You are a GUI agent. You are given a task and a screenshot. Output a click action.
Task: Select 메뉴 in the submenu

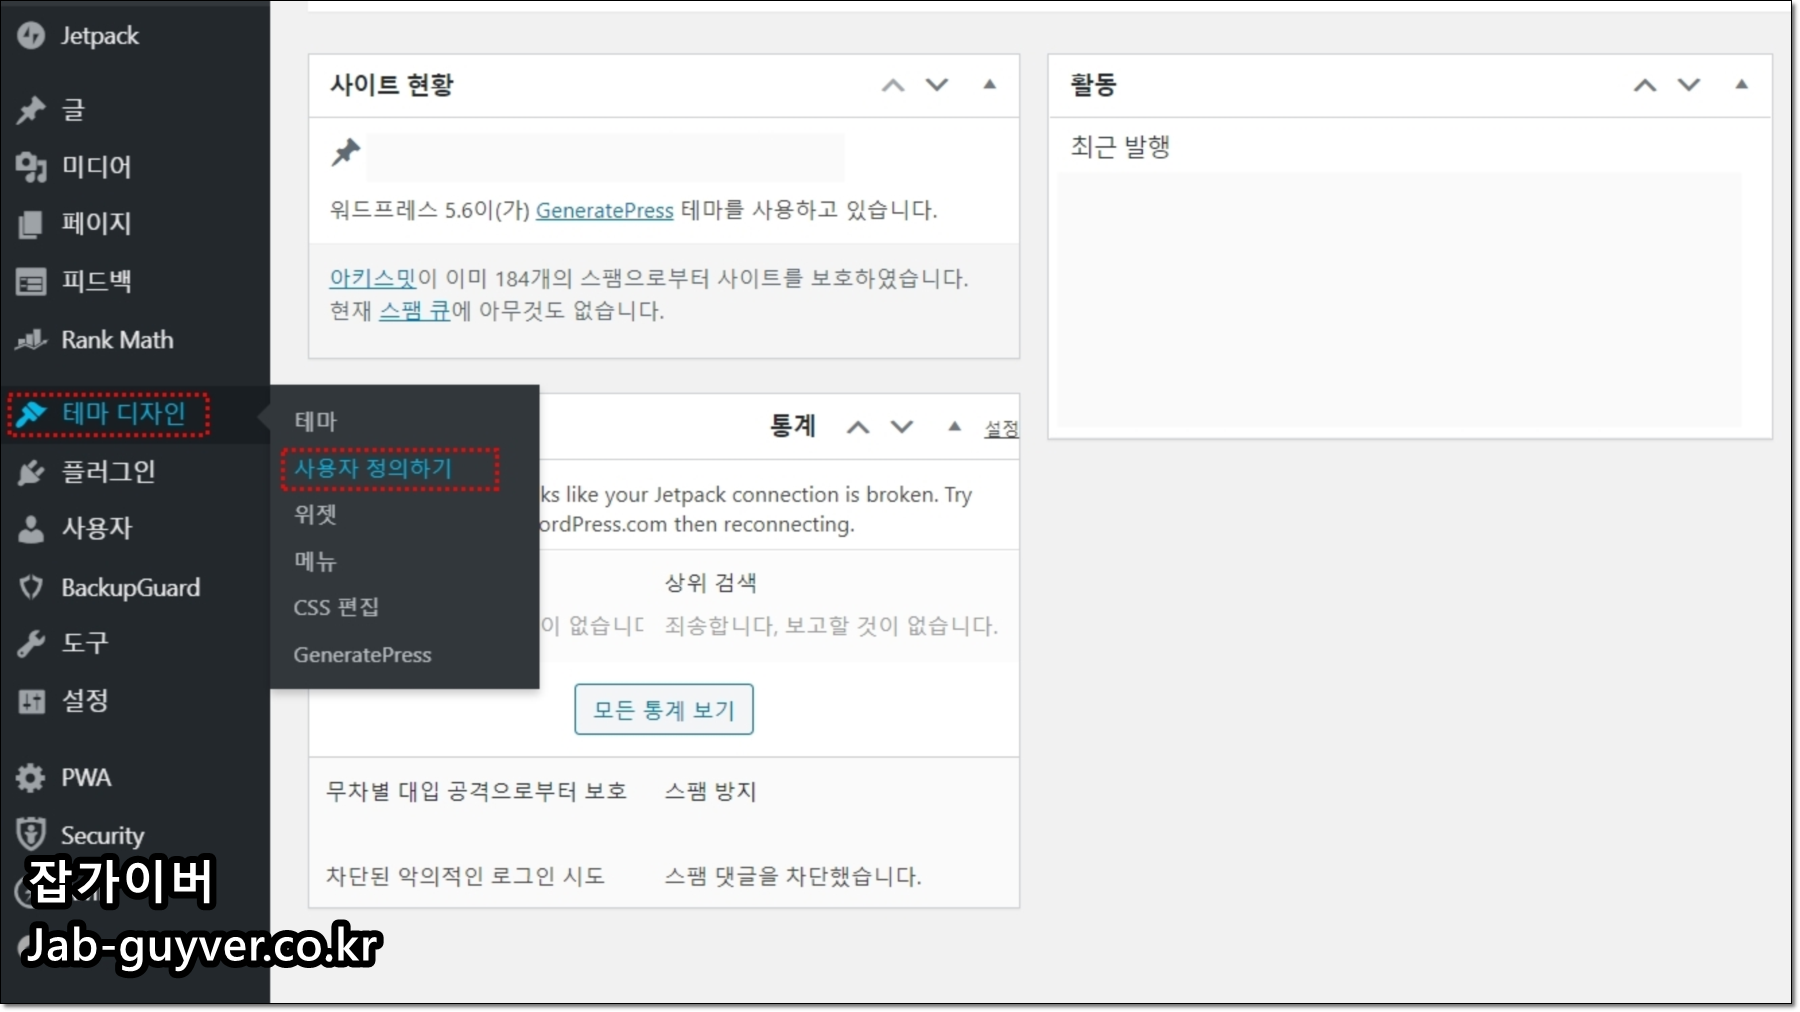coord(316,561)
